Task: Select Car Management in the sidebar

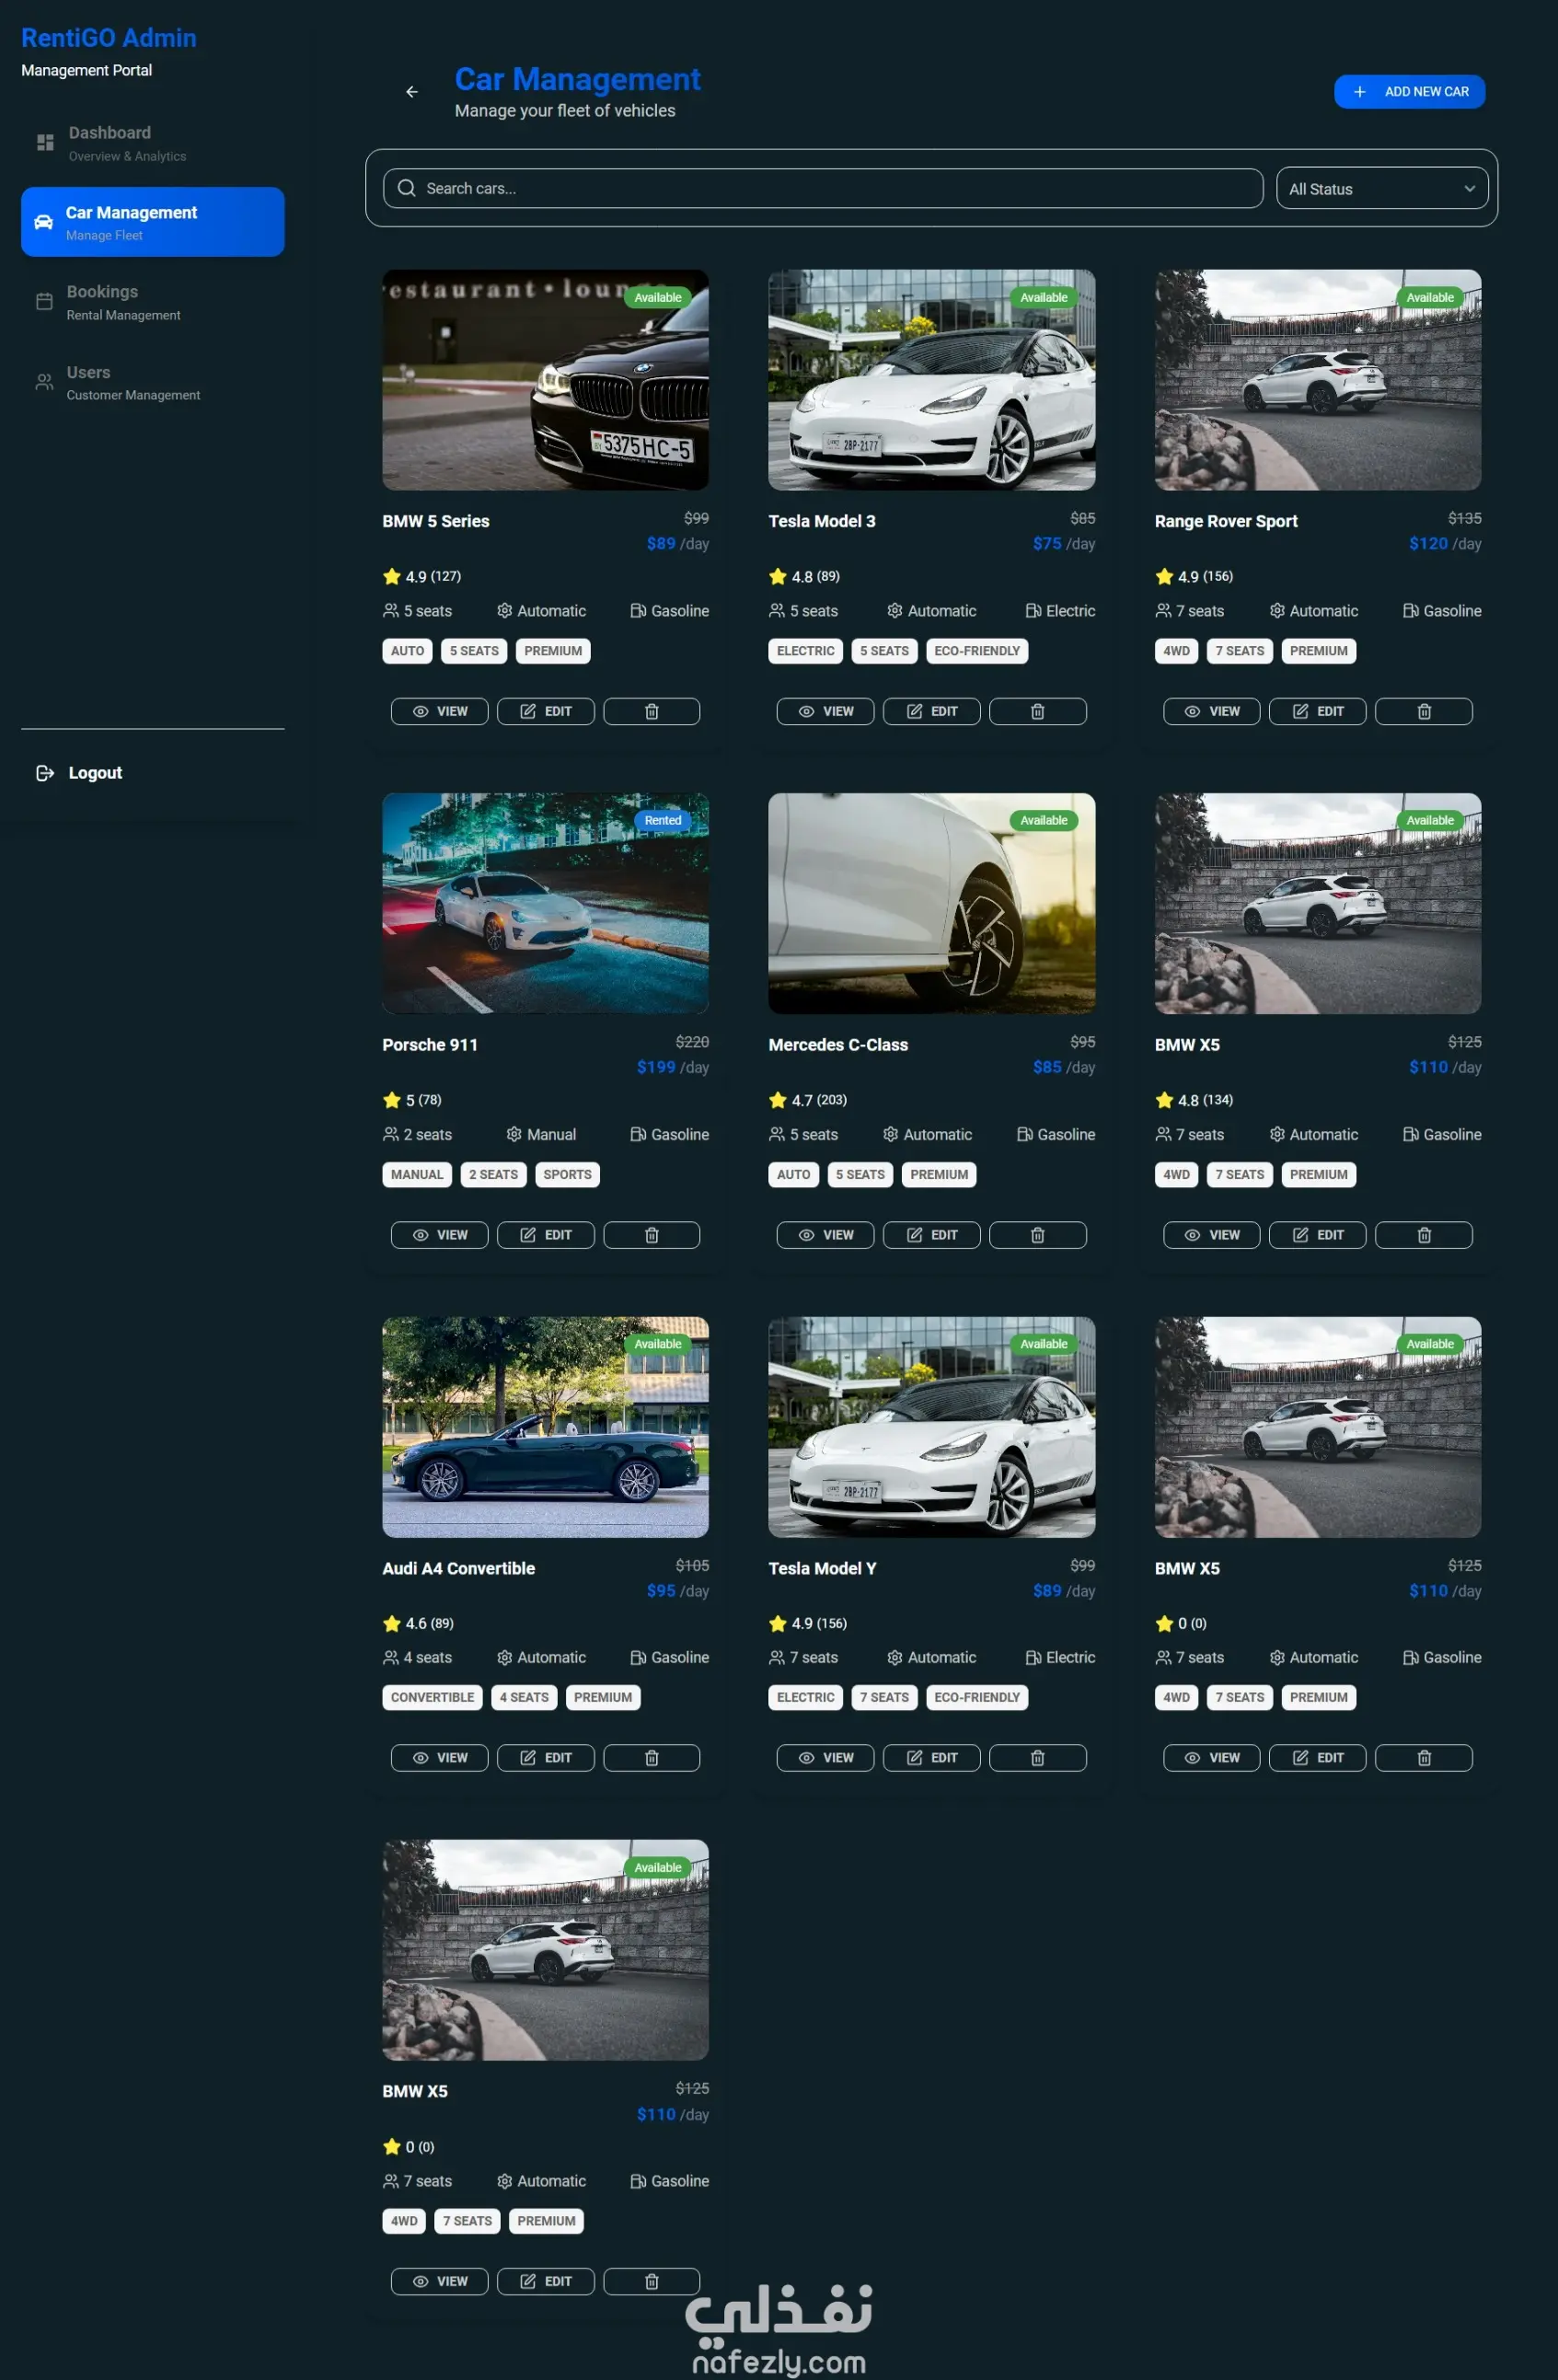Action: coord(153,222)
